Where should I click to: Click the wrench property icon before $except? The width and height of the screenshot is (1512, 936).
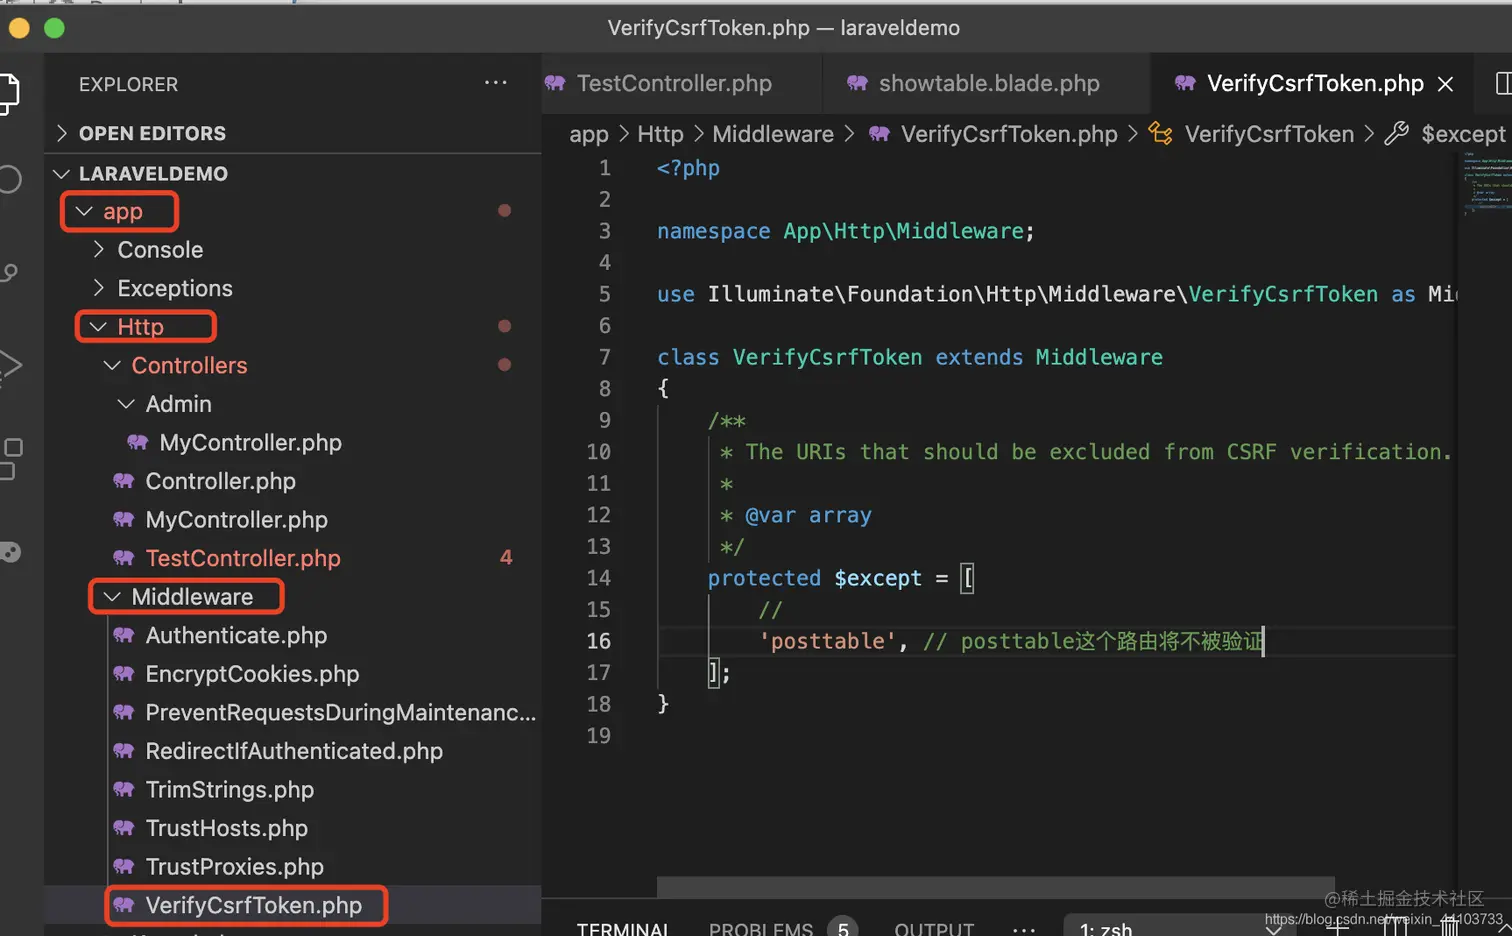(x=1396, y=133)
